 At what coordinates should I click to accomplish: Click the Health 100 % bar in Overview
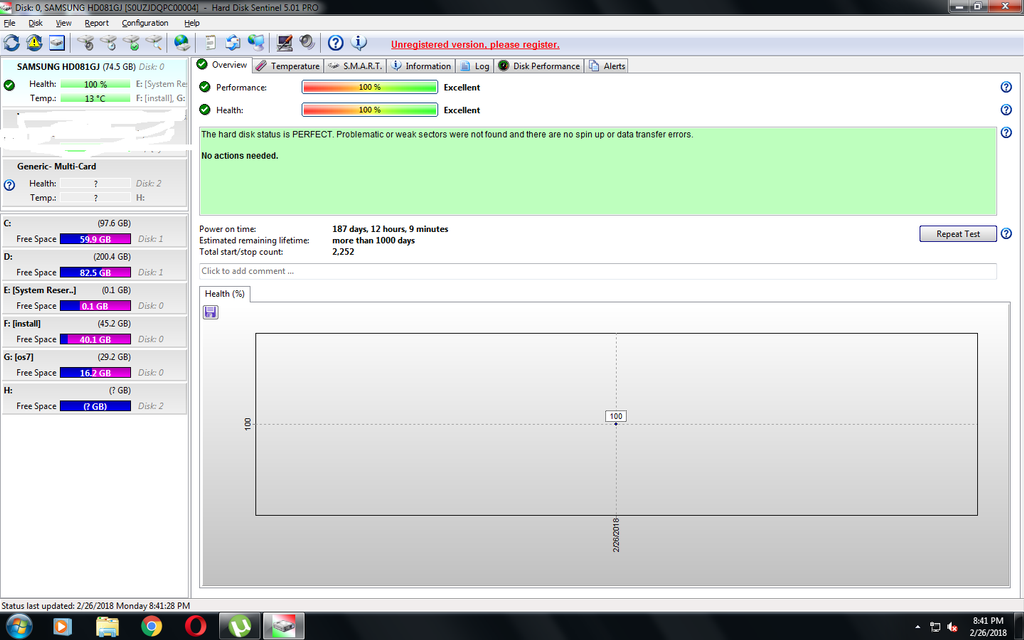point(370,110)
